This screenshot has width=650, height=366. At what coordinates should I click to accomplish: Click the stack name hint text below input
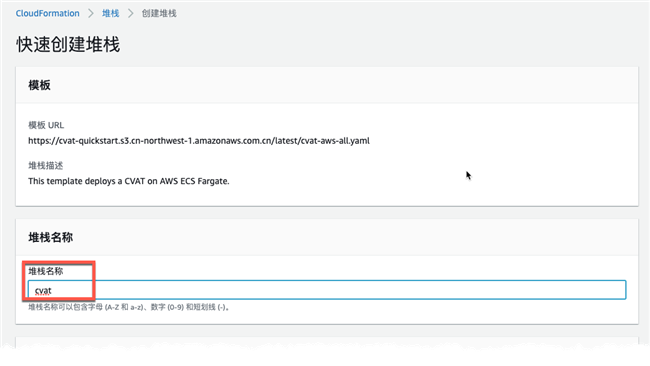(x=129, y=307)
